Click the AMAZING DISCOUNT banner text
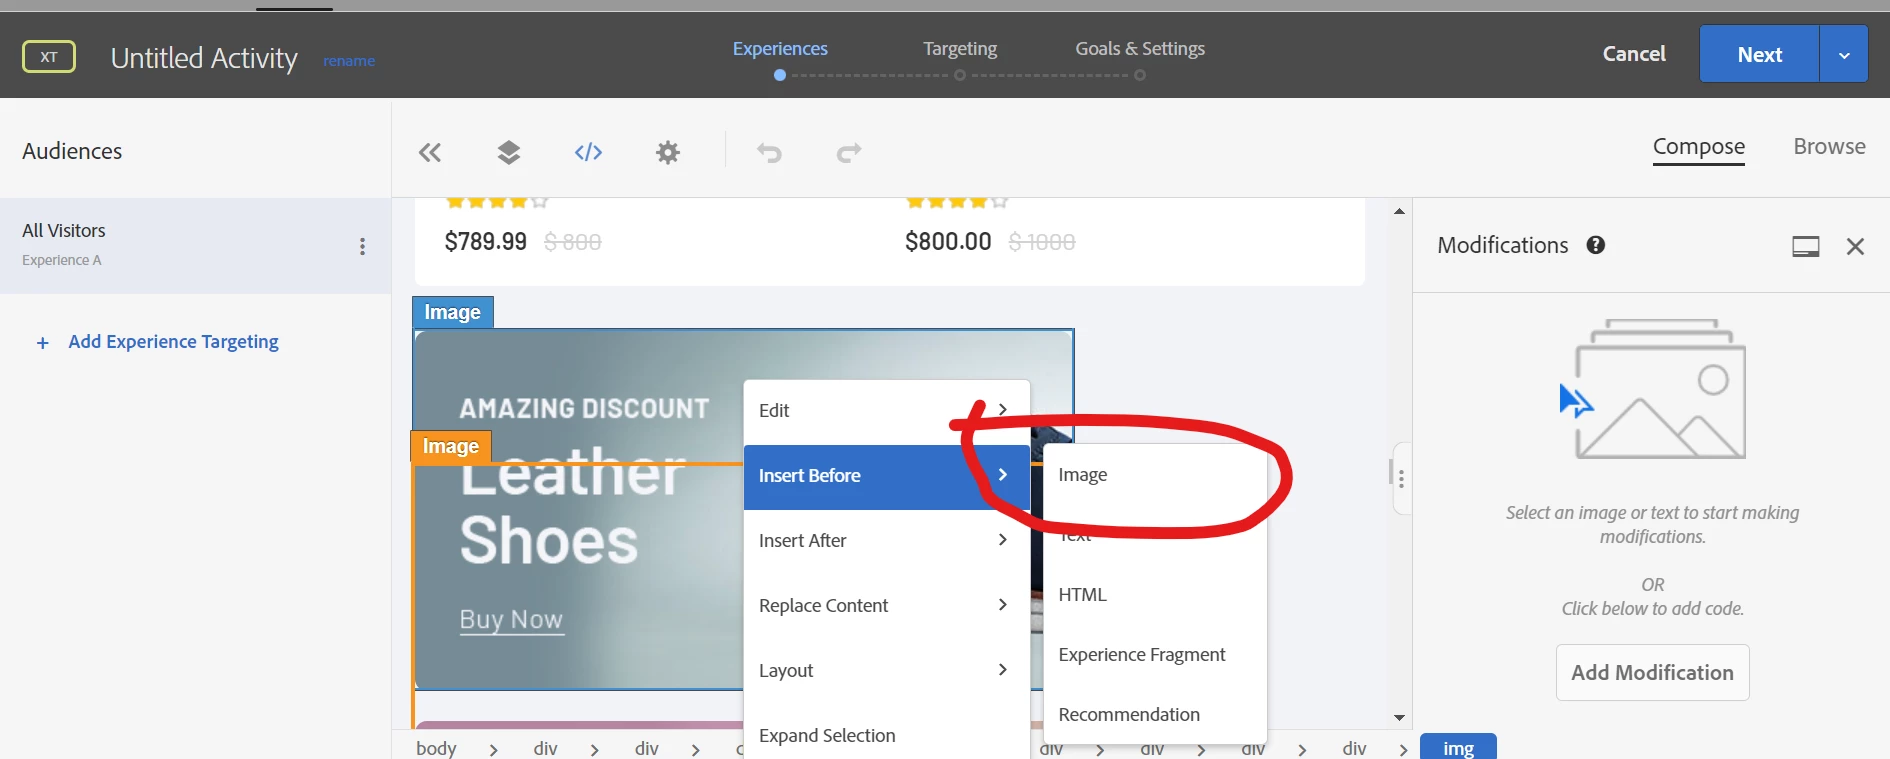The image size is (1890, 759). (584, 409)
